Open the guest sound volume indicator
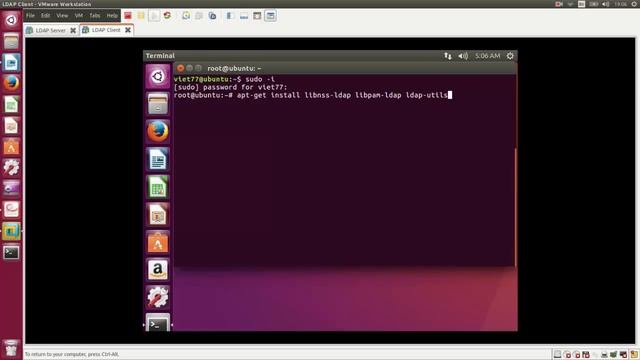 [463, 56]
